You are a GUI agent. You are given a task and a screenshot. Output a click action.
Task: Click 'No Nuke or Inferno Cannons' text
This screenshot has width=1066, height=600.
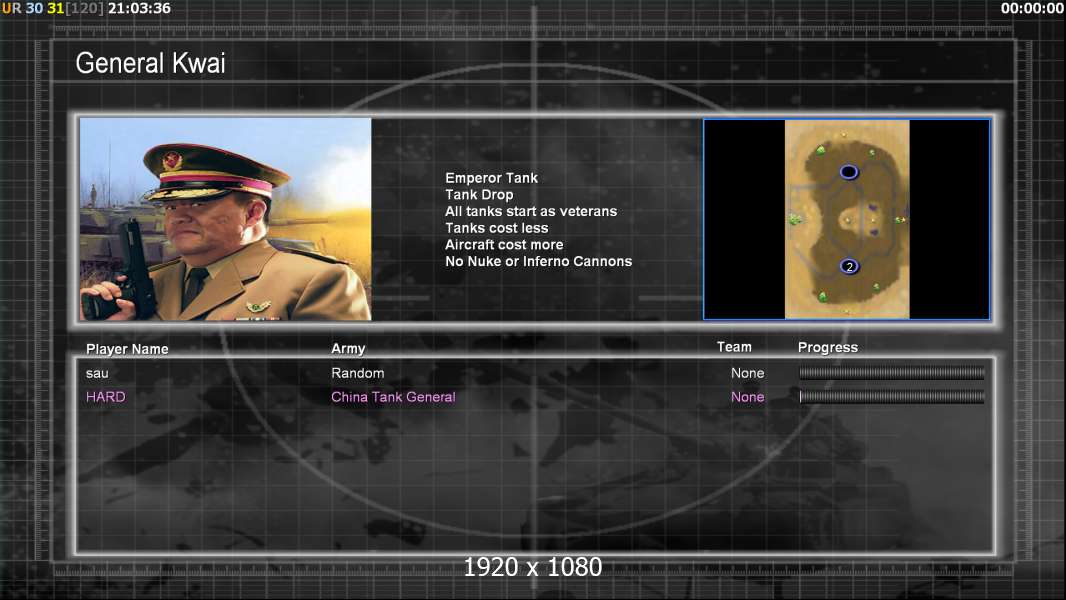[x=538, y=261]
